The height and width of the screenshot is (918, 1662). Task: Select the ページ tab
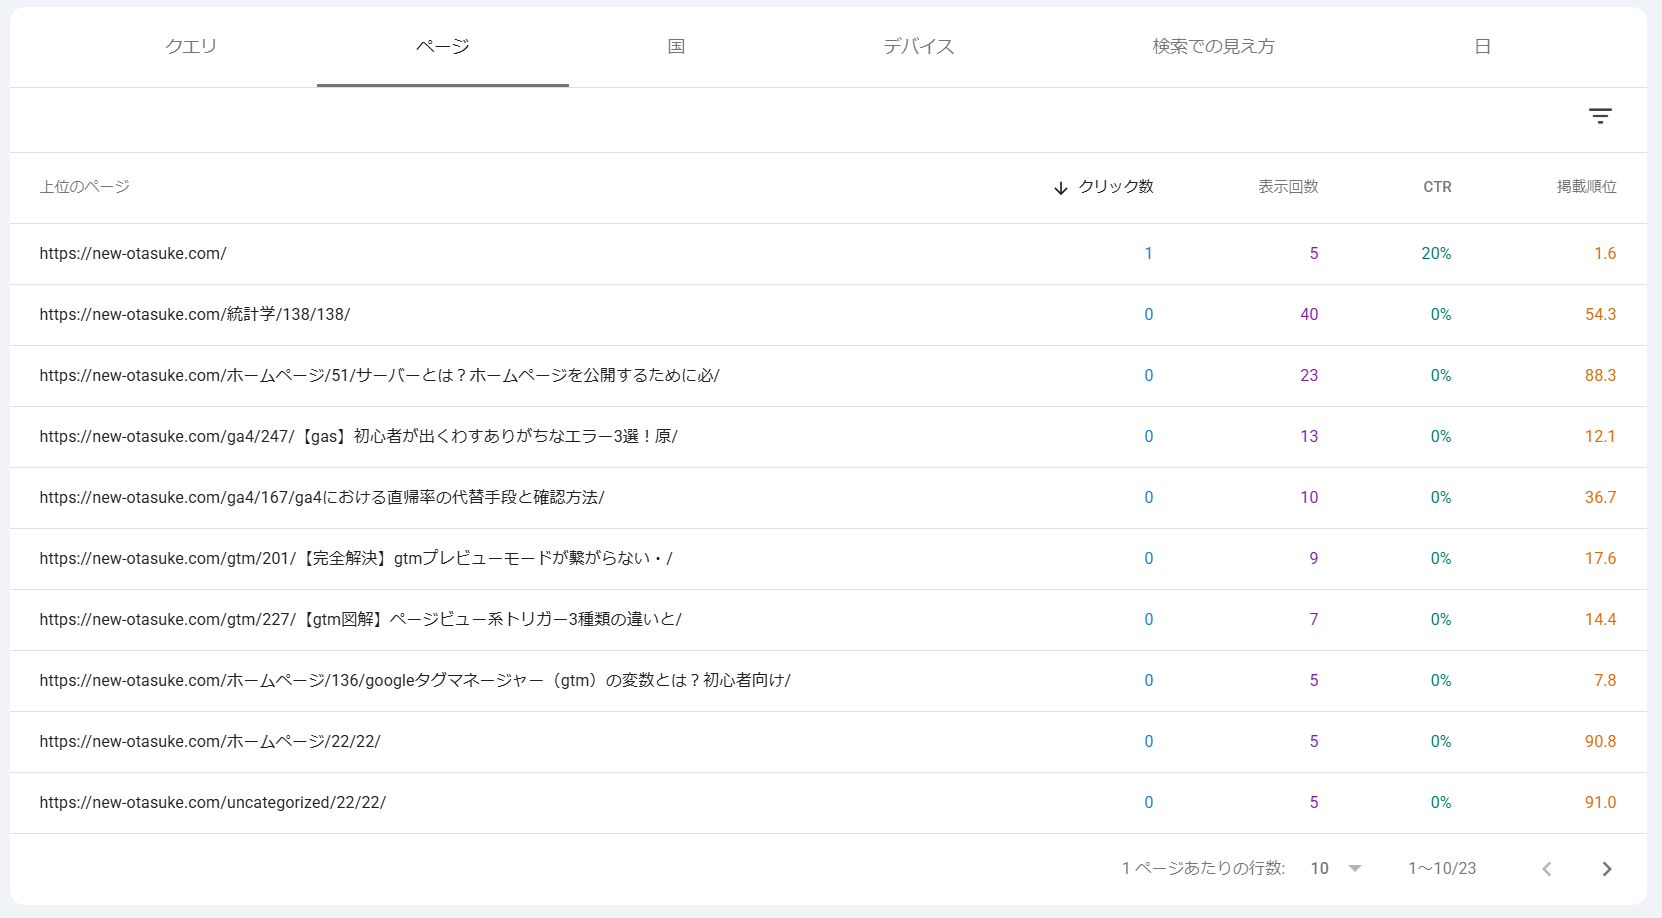point(443,47)
